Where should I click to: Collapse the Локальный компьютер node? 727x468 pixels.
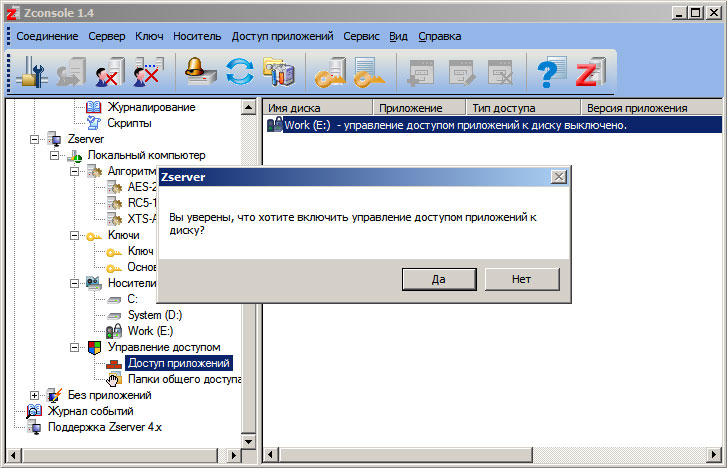click(x=54, y=155)
